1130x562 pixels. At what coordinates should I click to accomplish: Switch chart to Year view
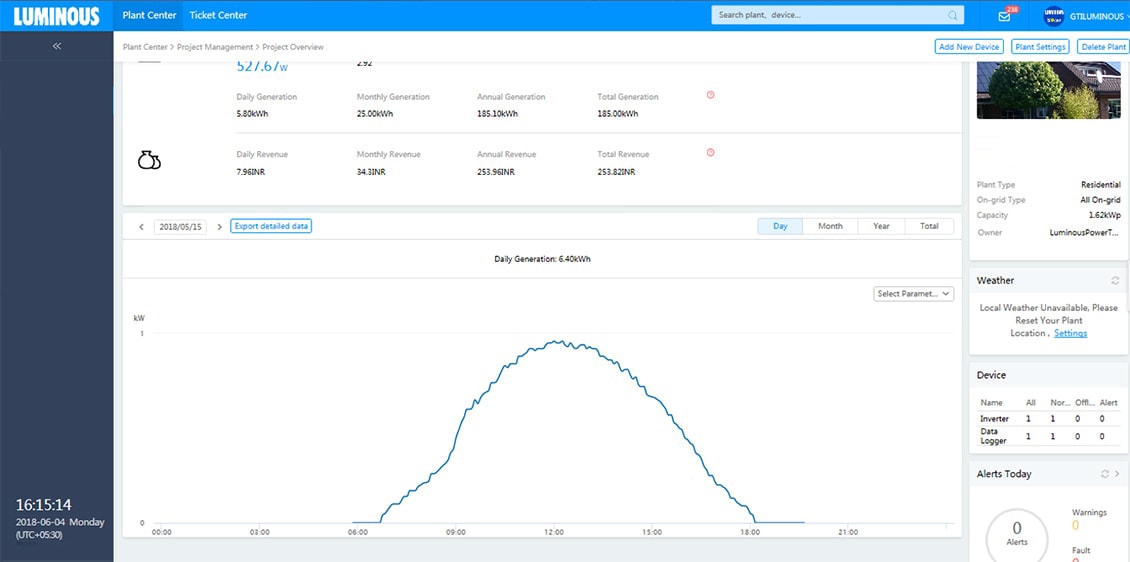point(881,226)
